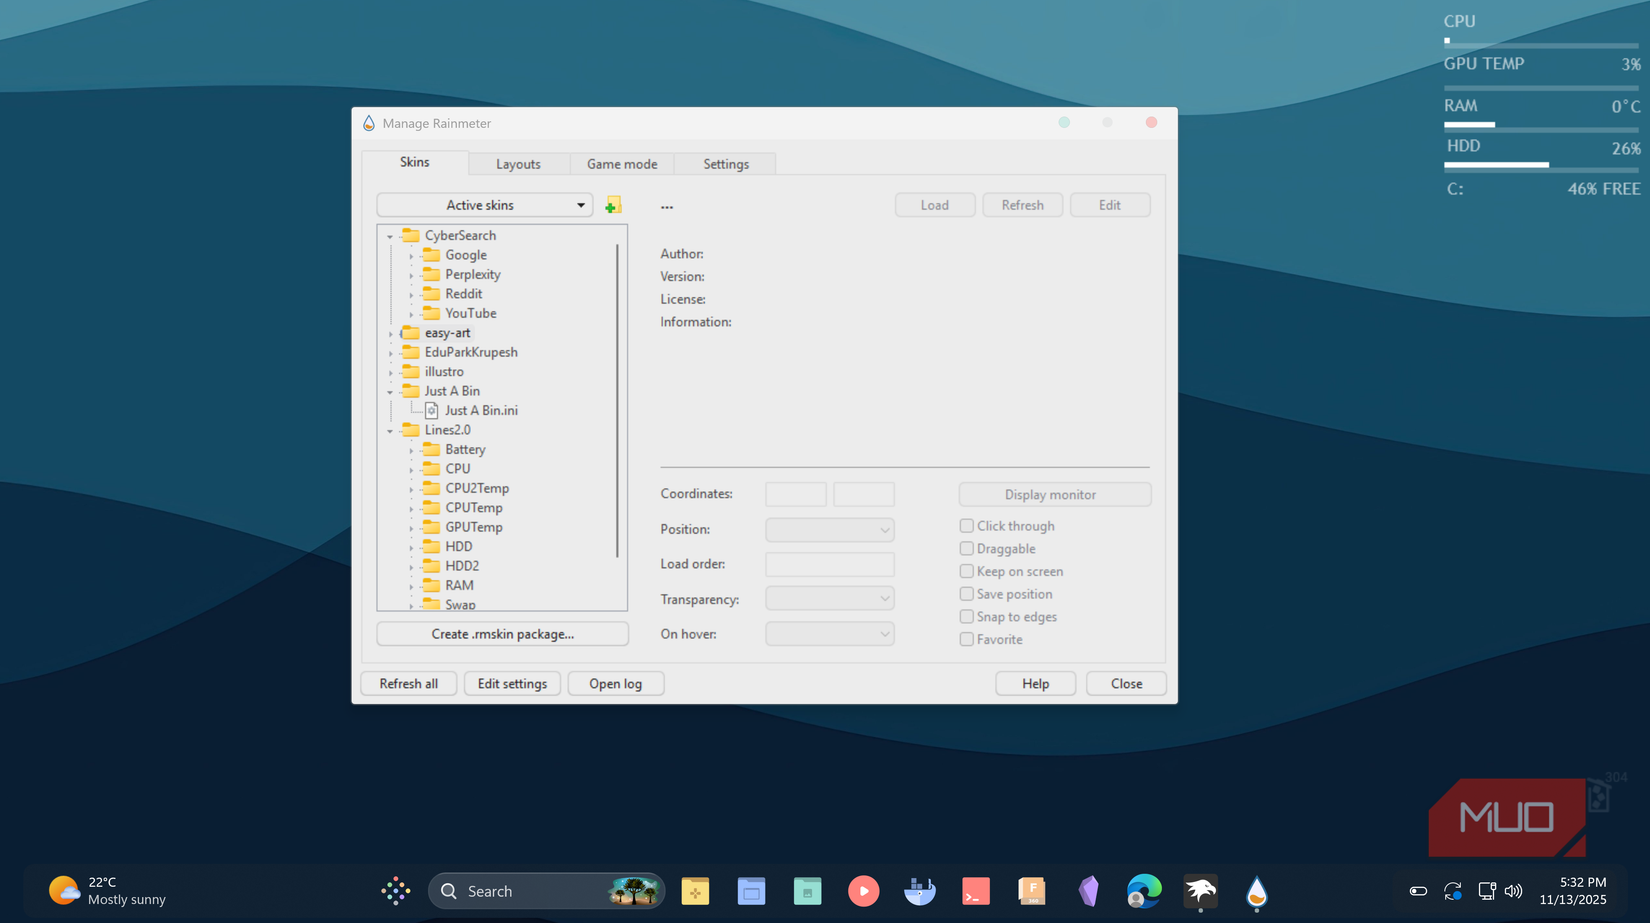Viewport: 1650px width, 923px height.
Task: Collapse the CyberSearch folder tree
Action: [x=390, y=235]
